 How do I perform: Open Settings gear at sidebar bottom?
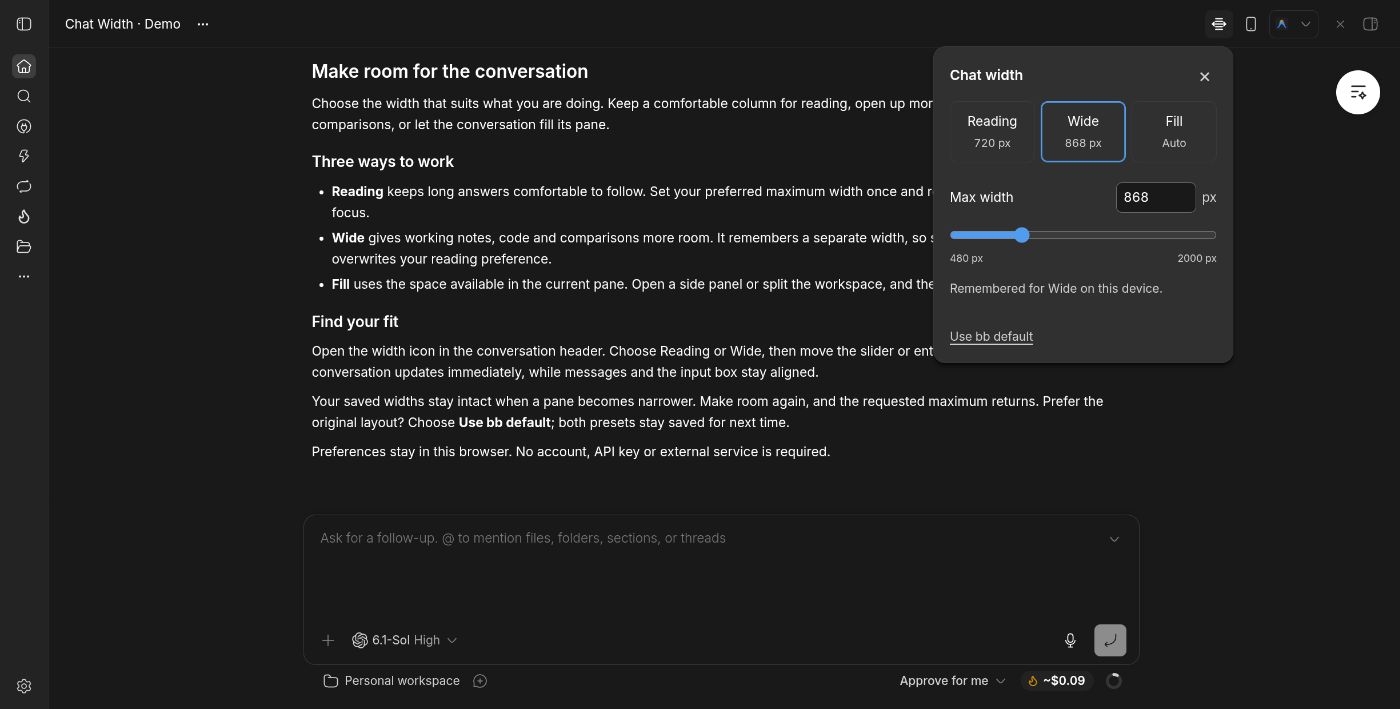pos(24,686)
